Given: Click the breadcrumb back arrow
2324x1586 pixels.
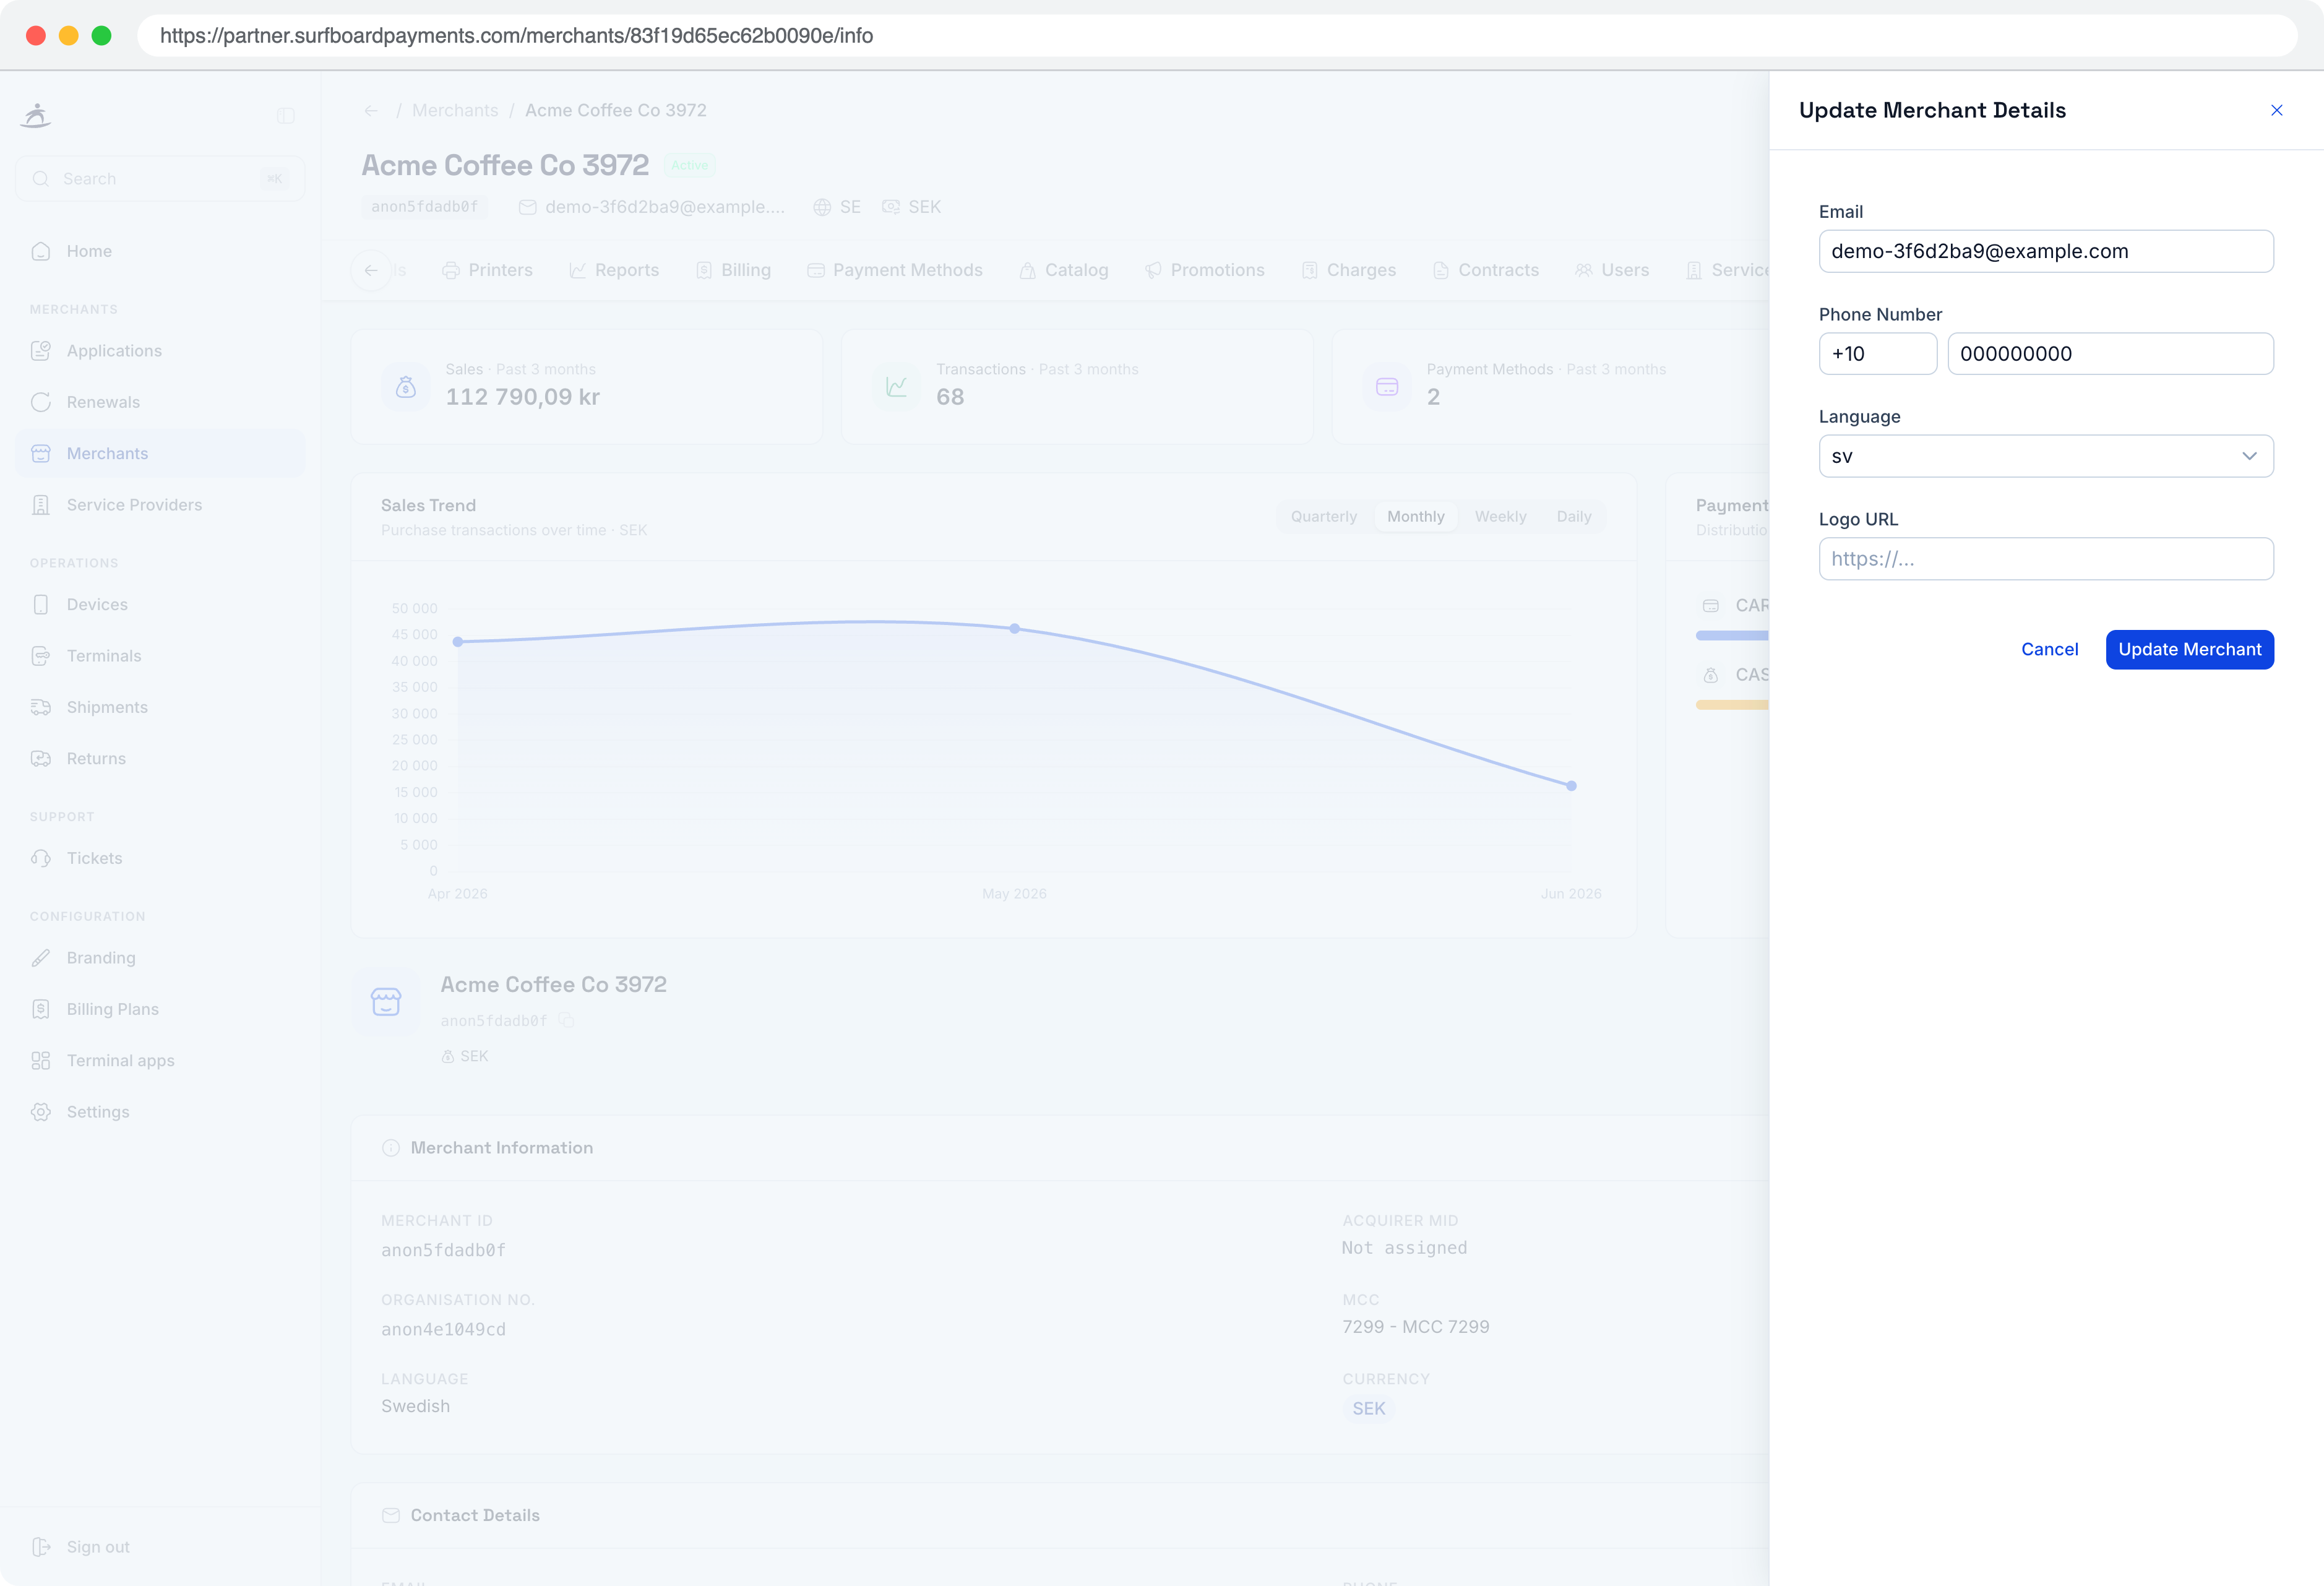Looking at the screenshot, I should coord(371,110).
